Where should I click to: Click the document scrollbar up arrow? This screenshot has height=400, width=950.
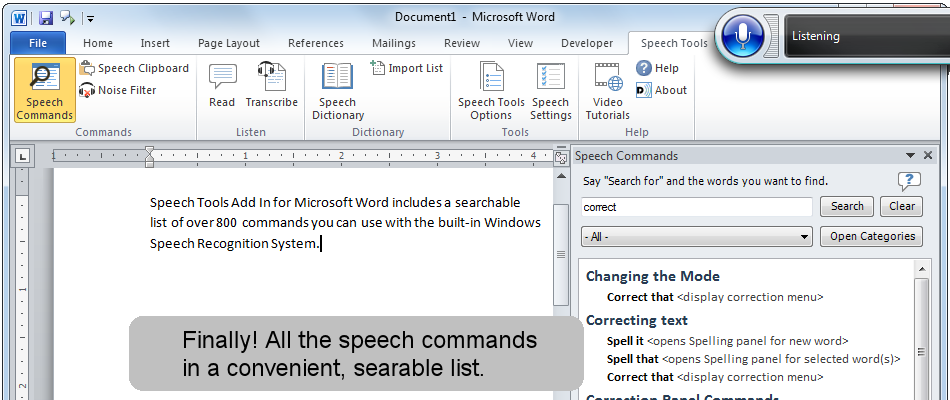pos(561,176)
